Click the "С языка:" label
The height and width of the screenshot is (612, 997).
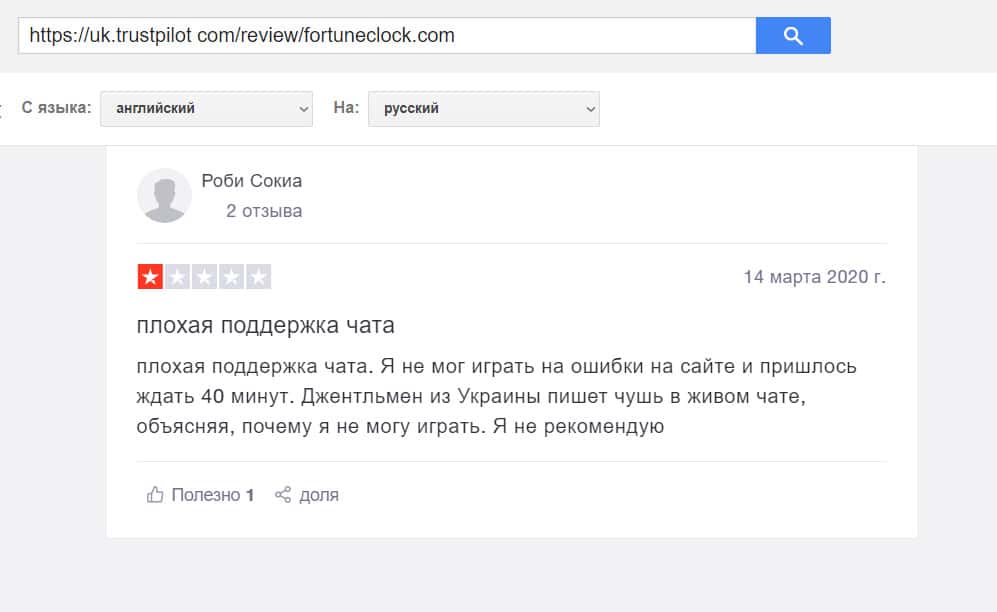click(x=56, y=108)
